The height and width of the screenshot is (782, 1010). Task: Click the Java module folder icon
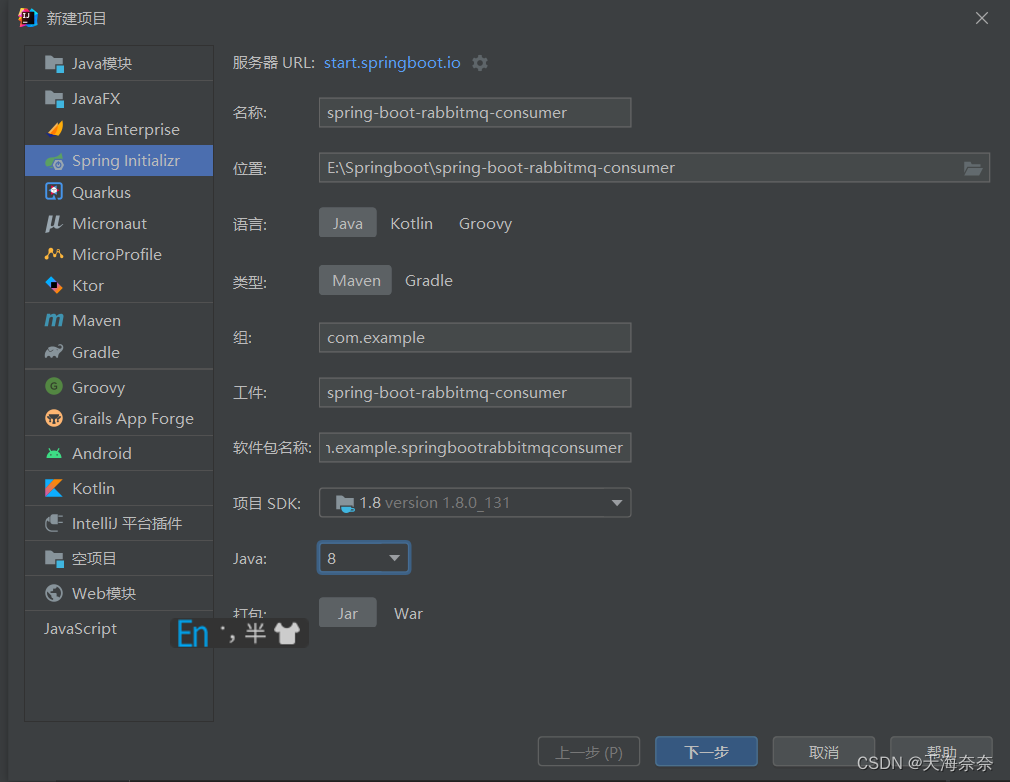point(54,64)
